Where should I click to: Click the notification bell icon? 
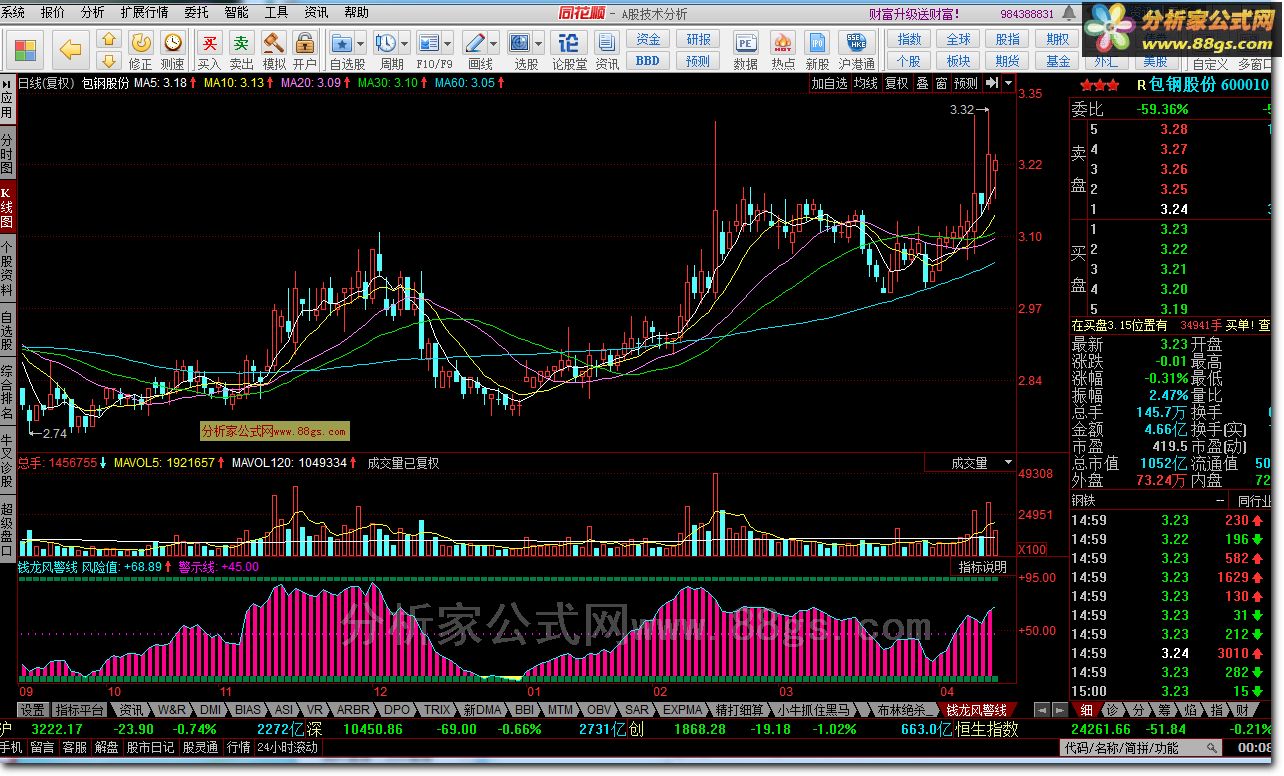(x=1071, y=15)
